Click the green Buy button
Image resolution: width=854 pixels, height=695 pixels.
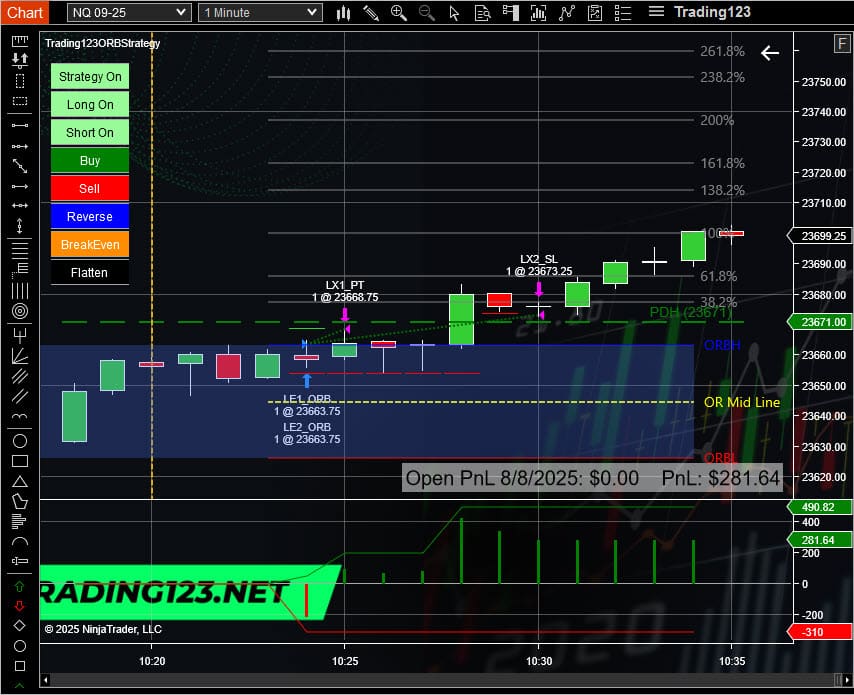[90, 161]
